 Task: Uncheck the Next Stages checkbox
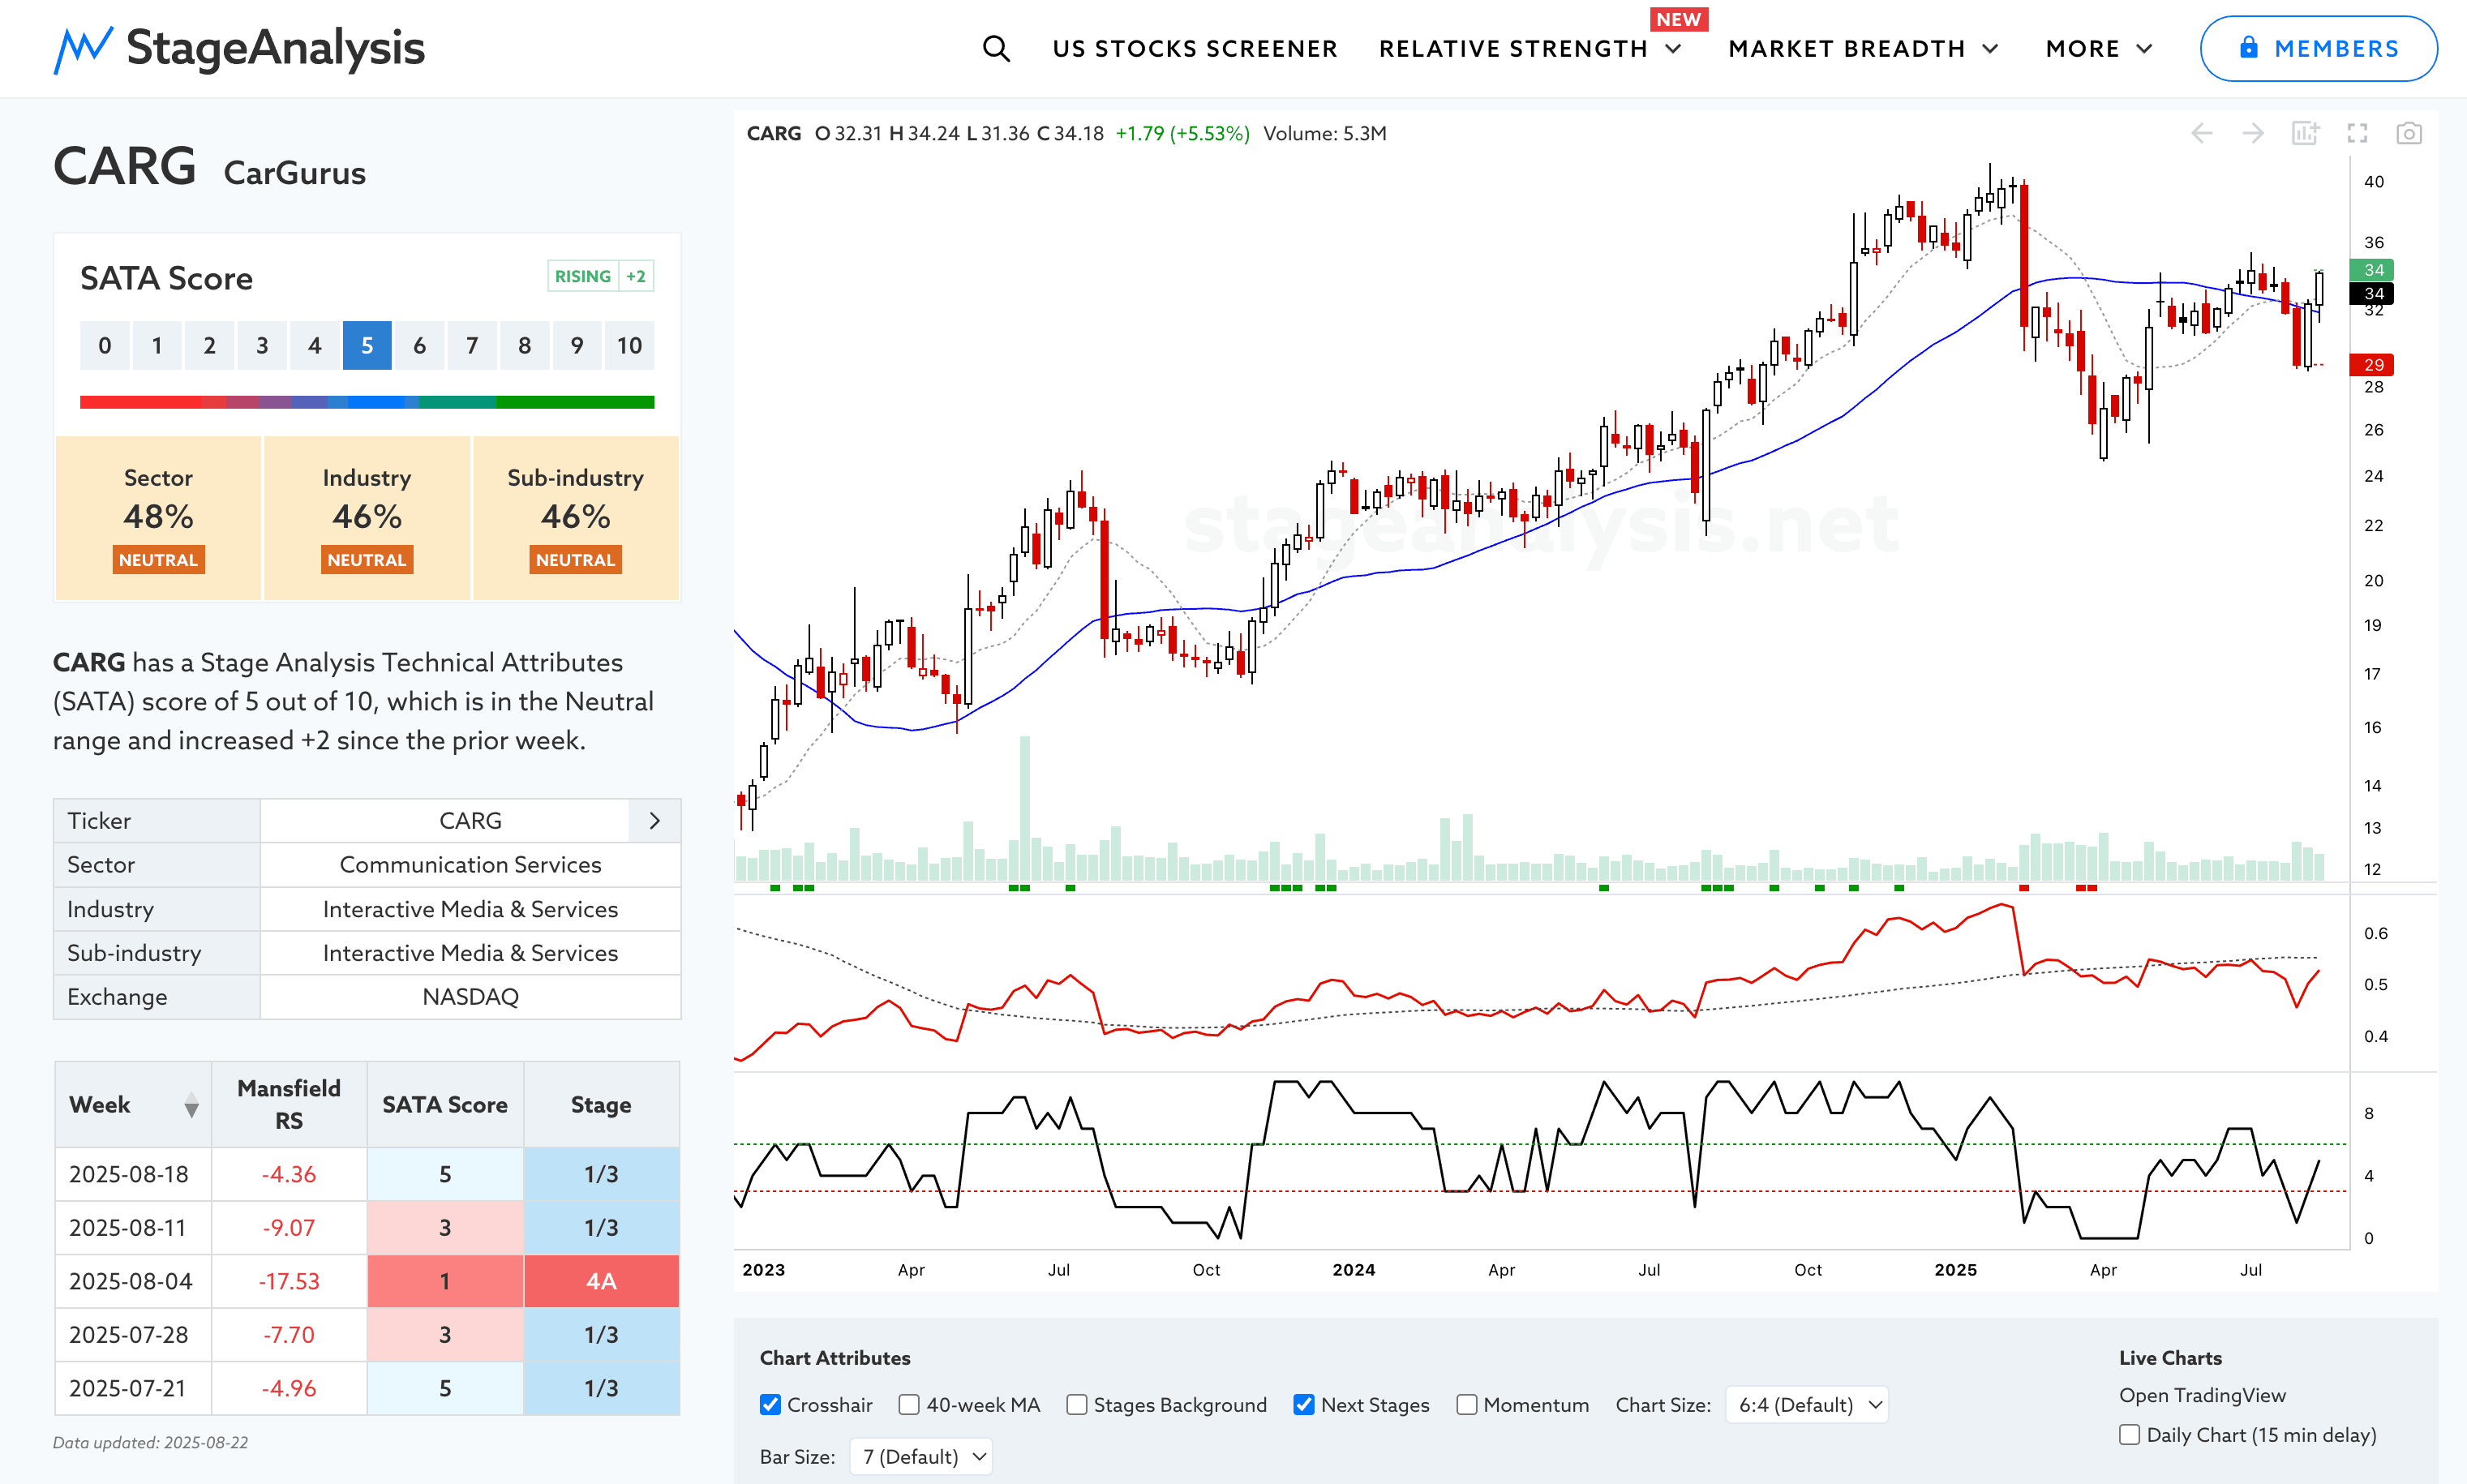(1303, 1405)
